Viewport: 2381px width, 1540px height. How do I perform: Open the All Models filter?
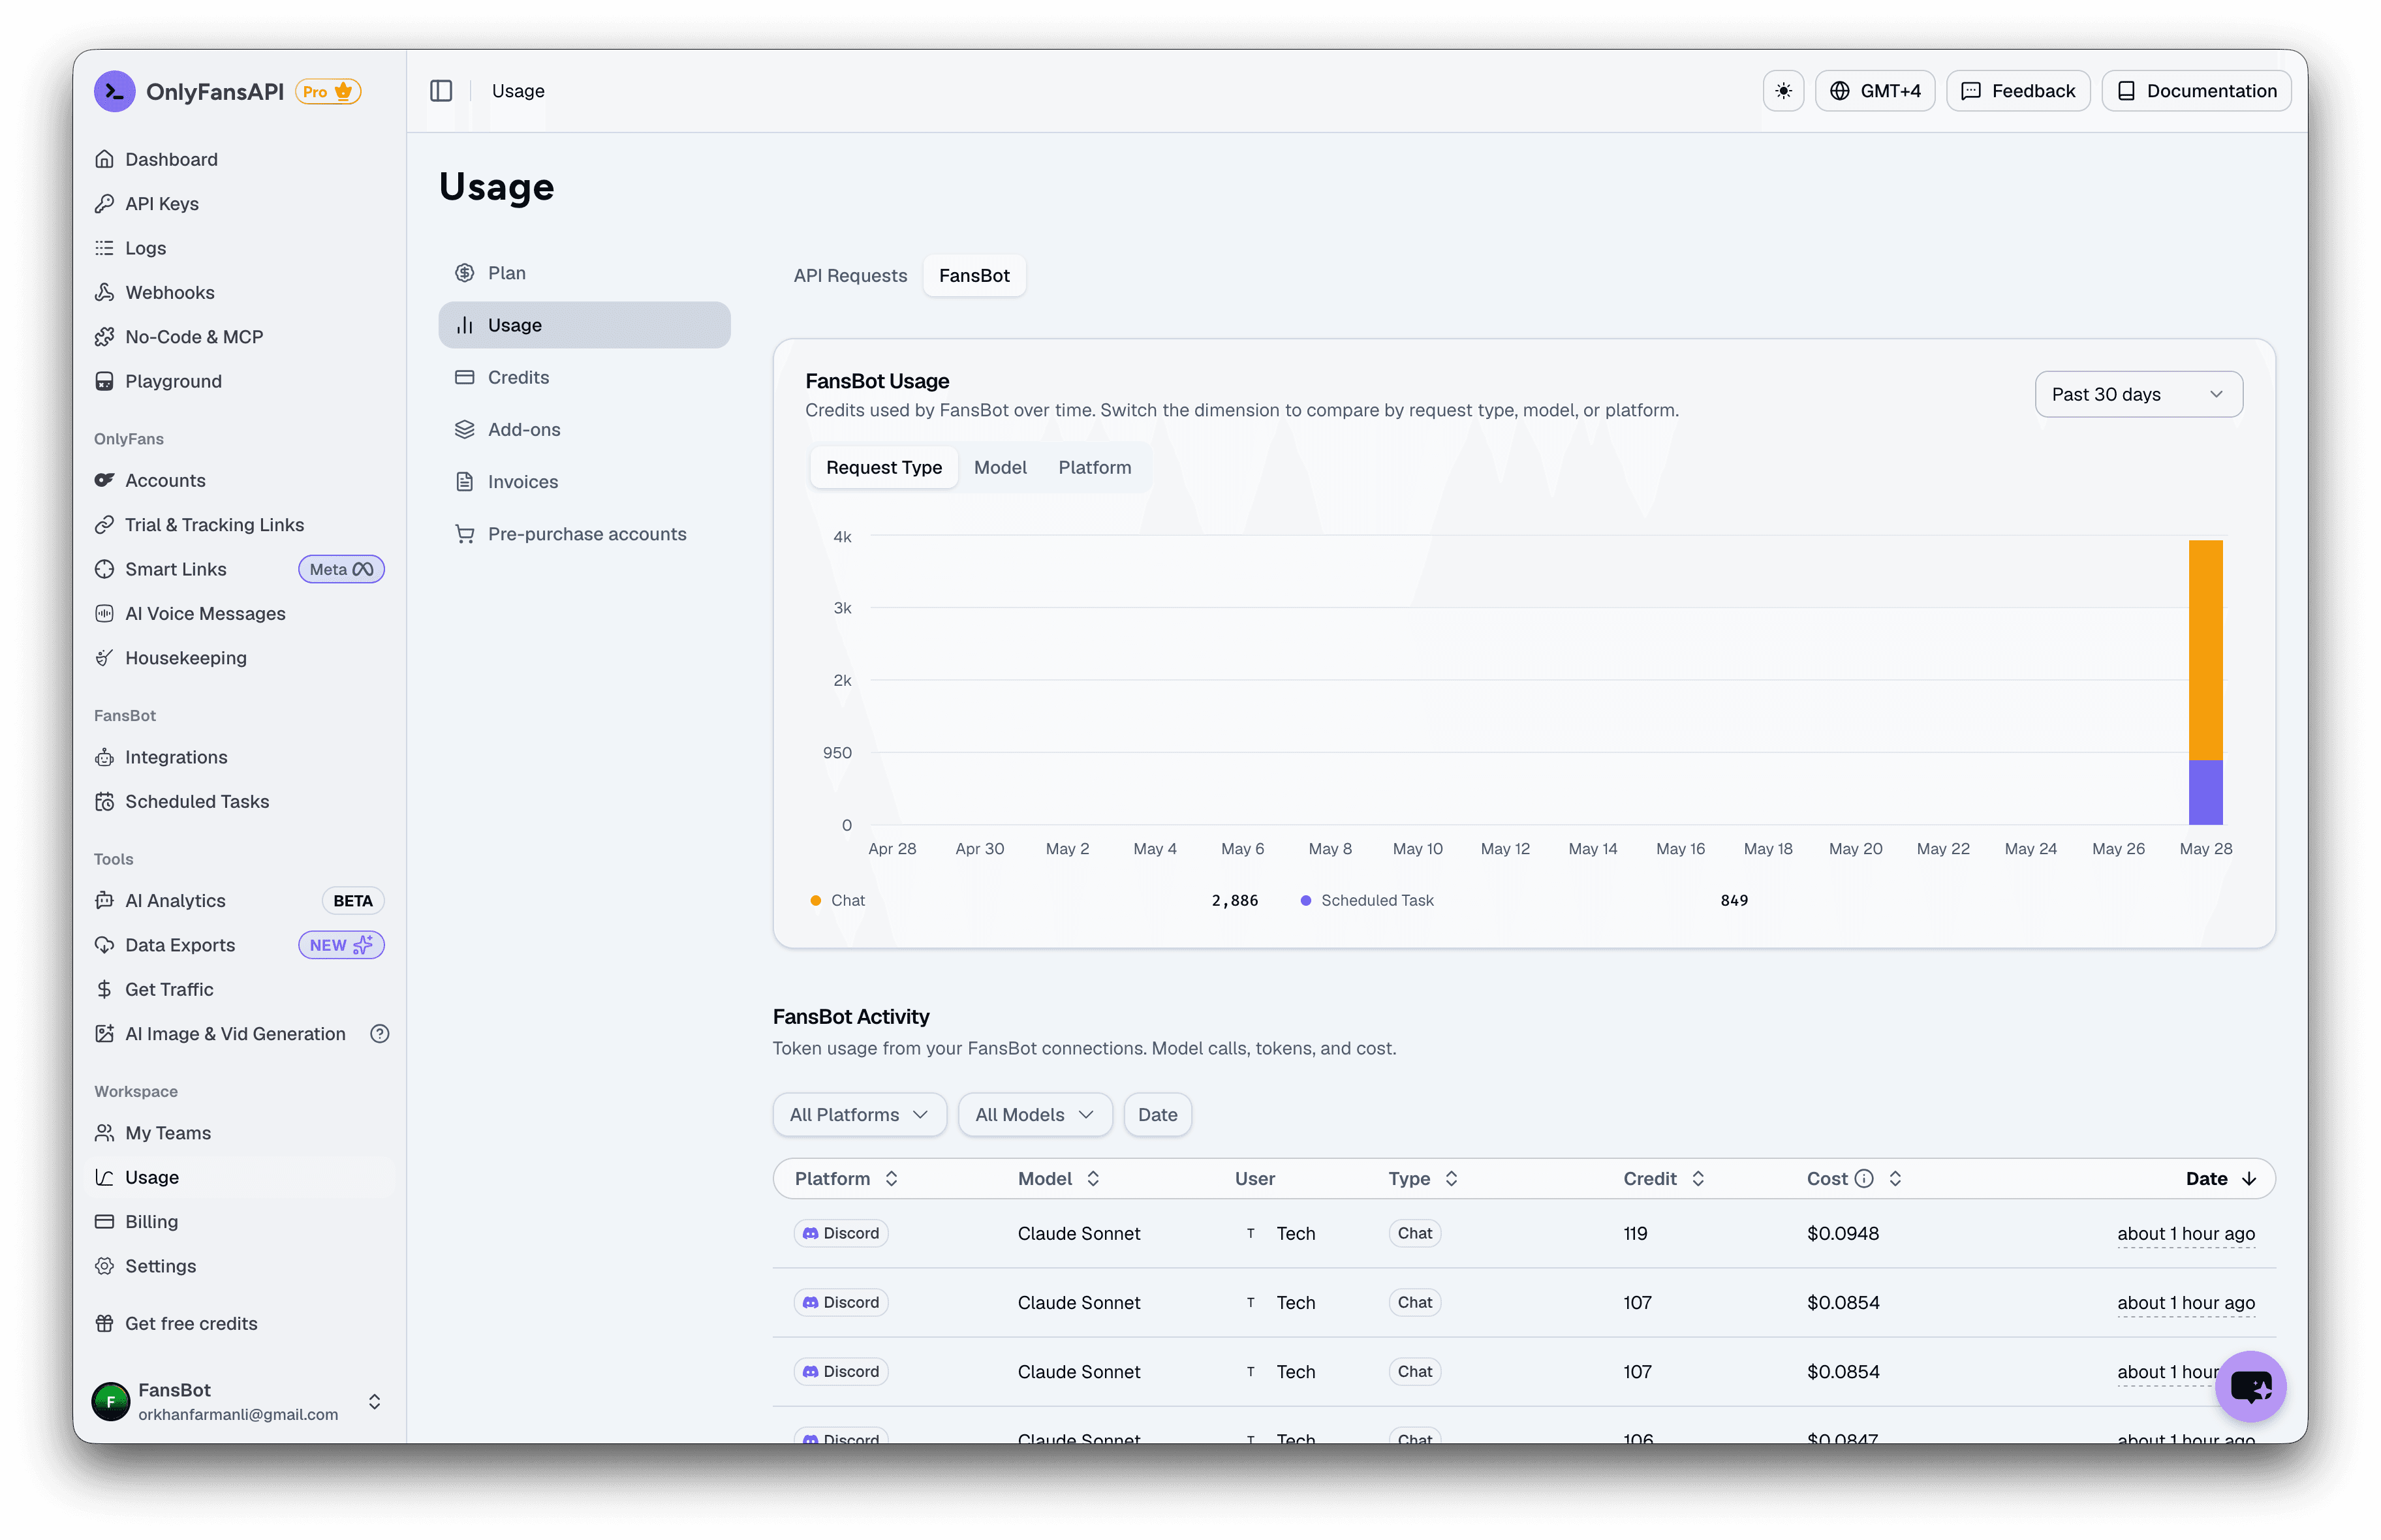click(1035, 1114)
